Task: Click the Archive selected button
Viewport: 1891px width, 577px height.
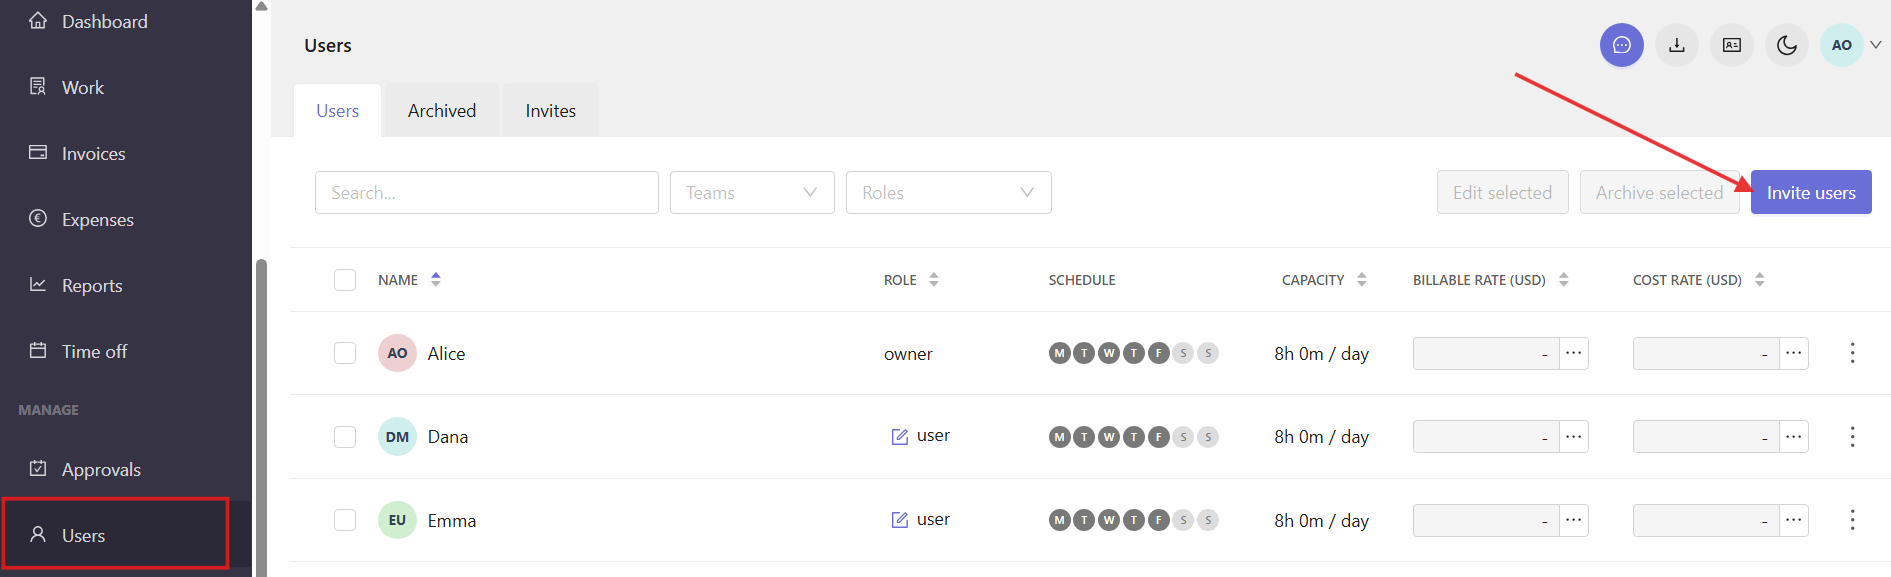Action: (1660, 192)
